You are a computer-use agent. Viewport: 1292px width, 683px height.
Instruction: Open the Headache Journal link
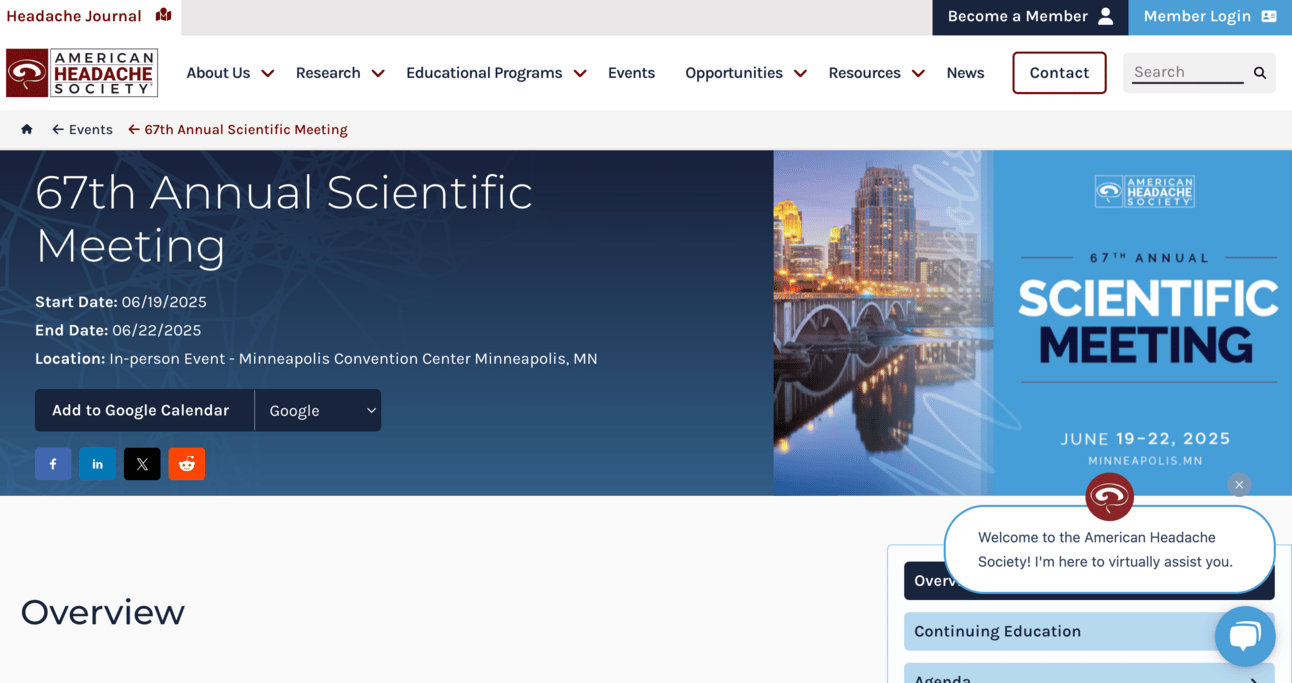coord(74,16)
